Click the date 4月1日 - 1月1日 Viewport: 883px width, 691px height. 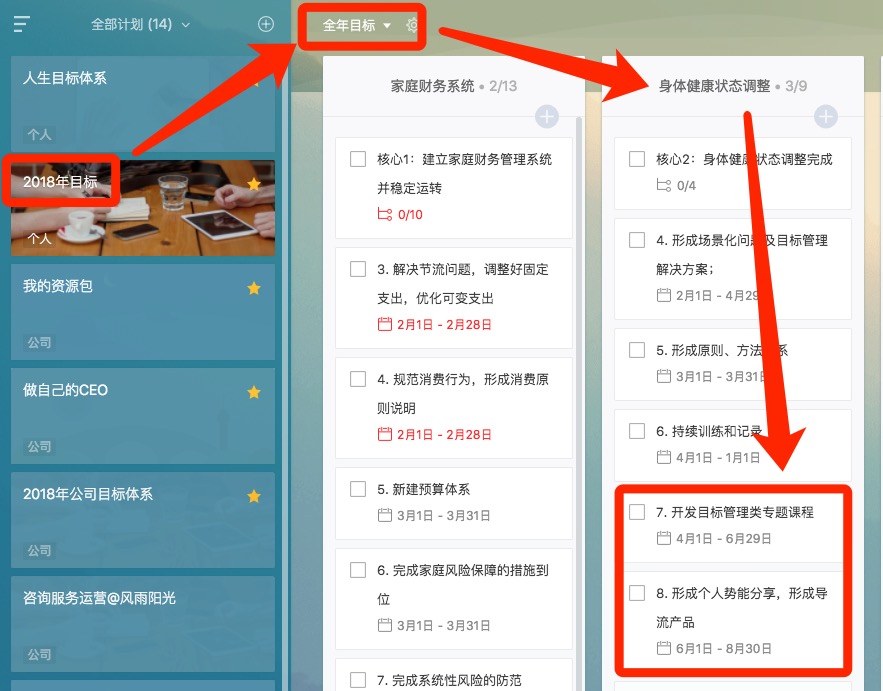pyautogui.click(x=717, y=457)
